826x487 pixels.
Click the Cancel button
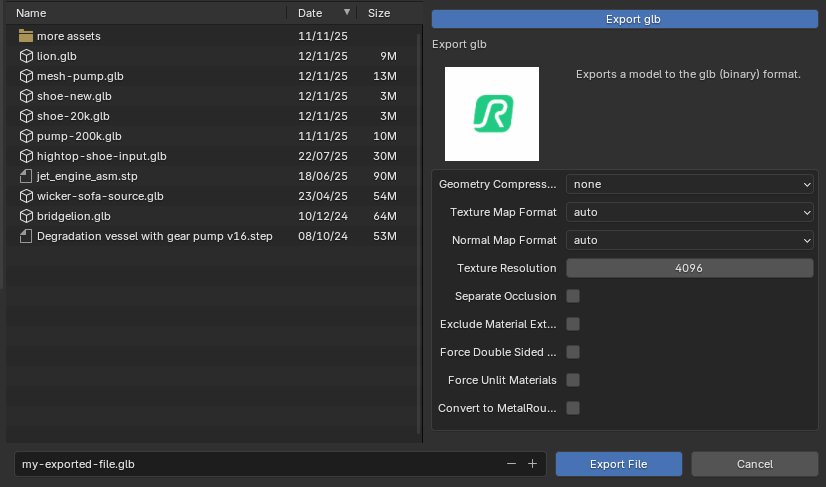click(x=754, y=464)
